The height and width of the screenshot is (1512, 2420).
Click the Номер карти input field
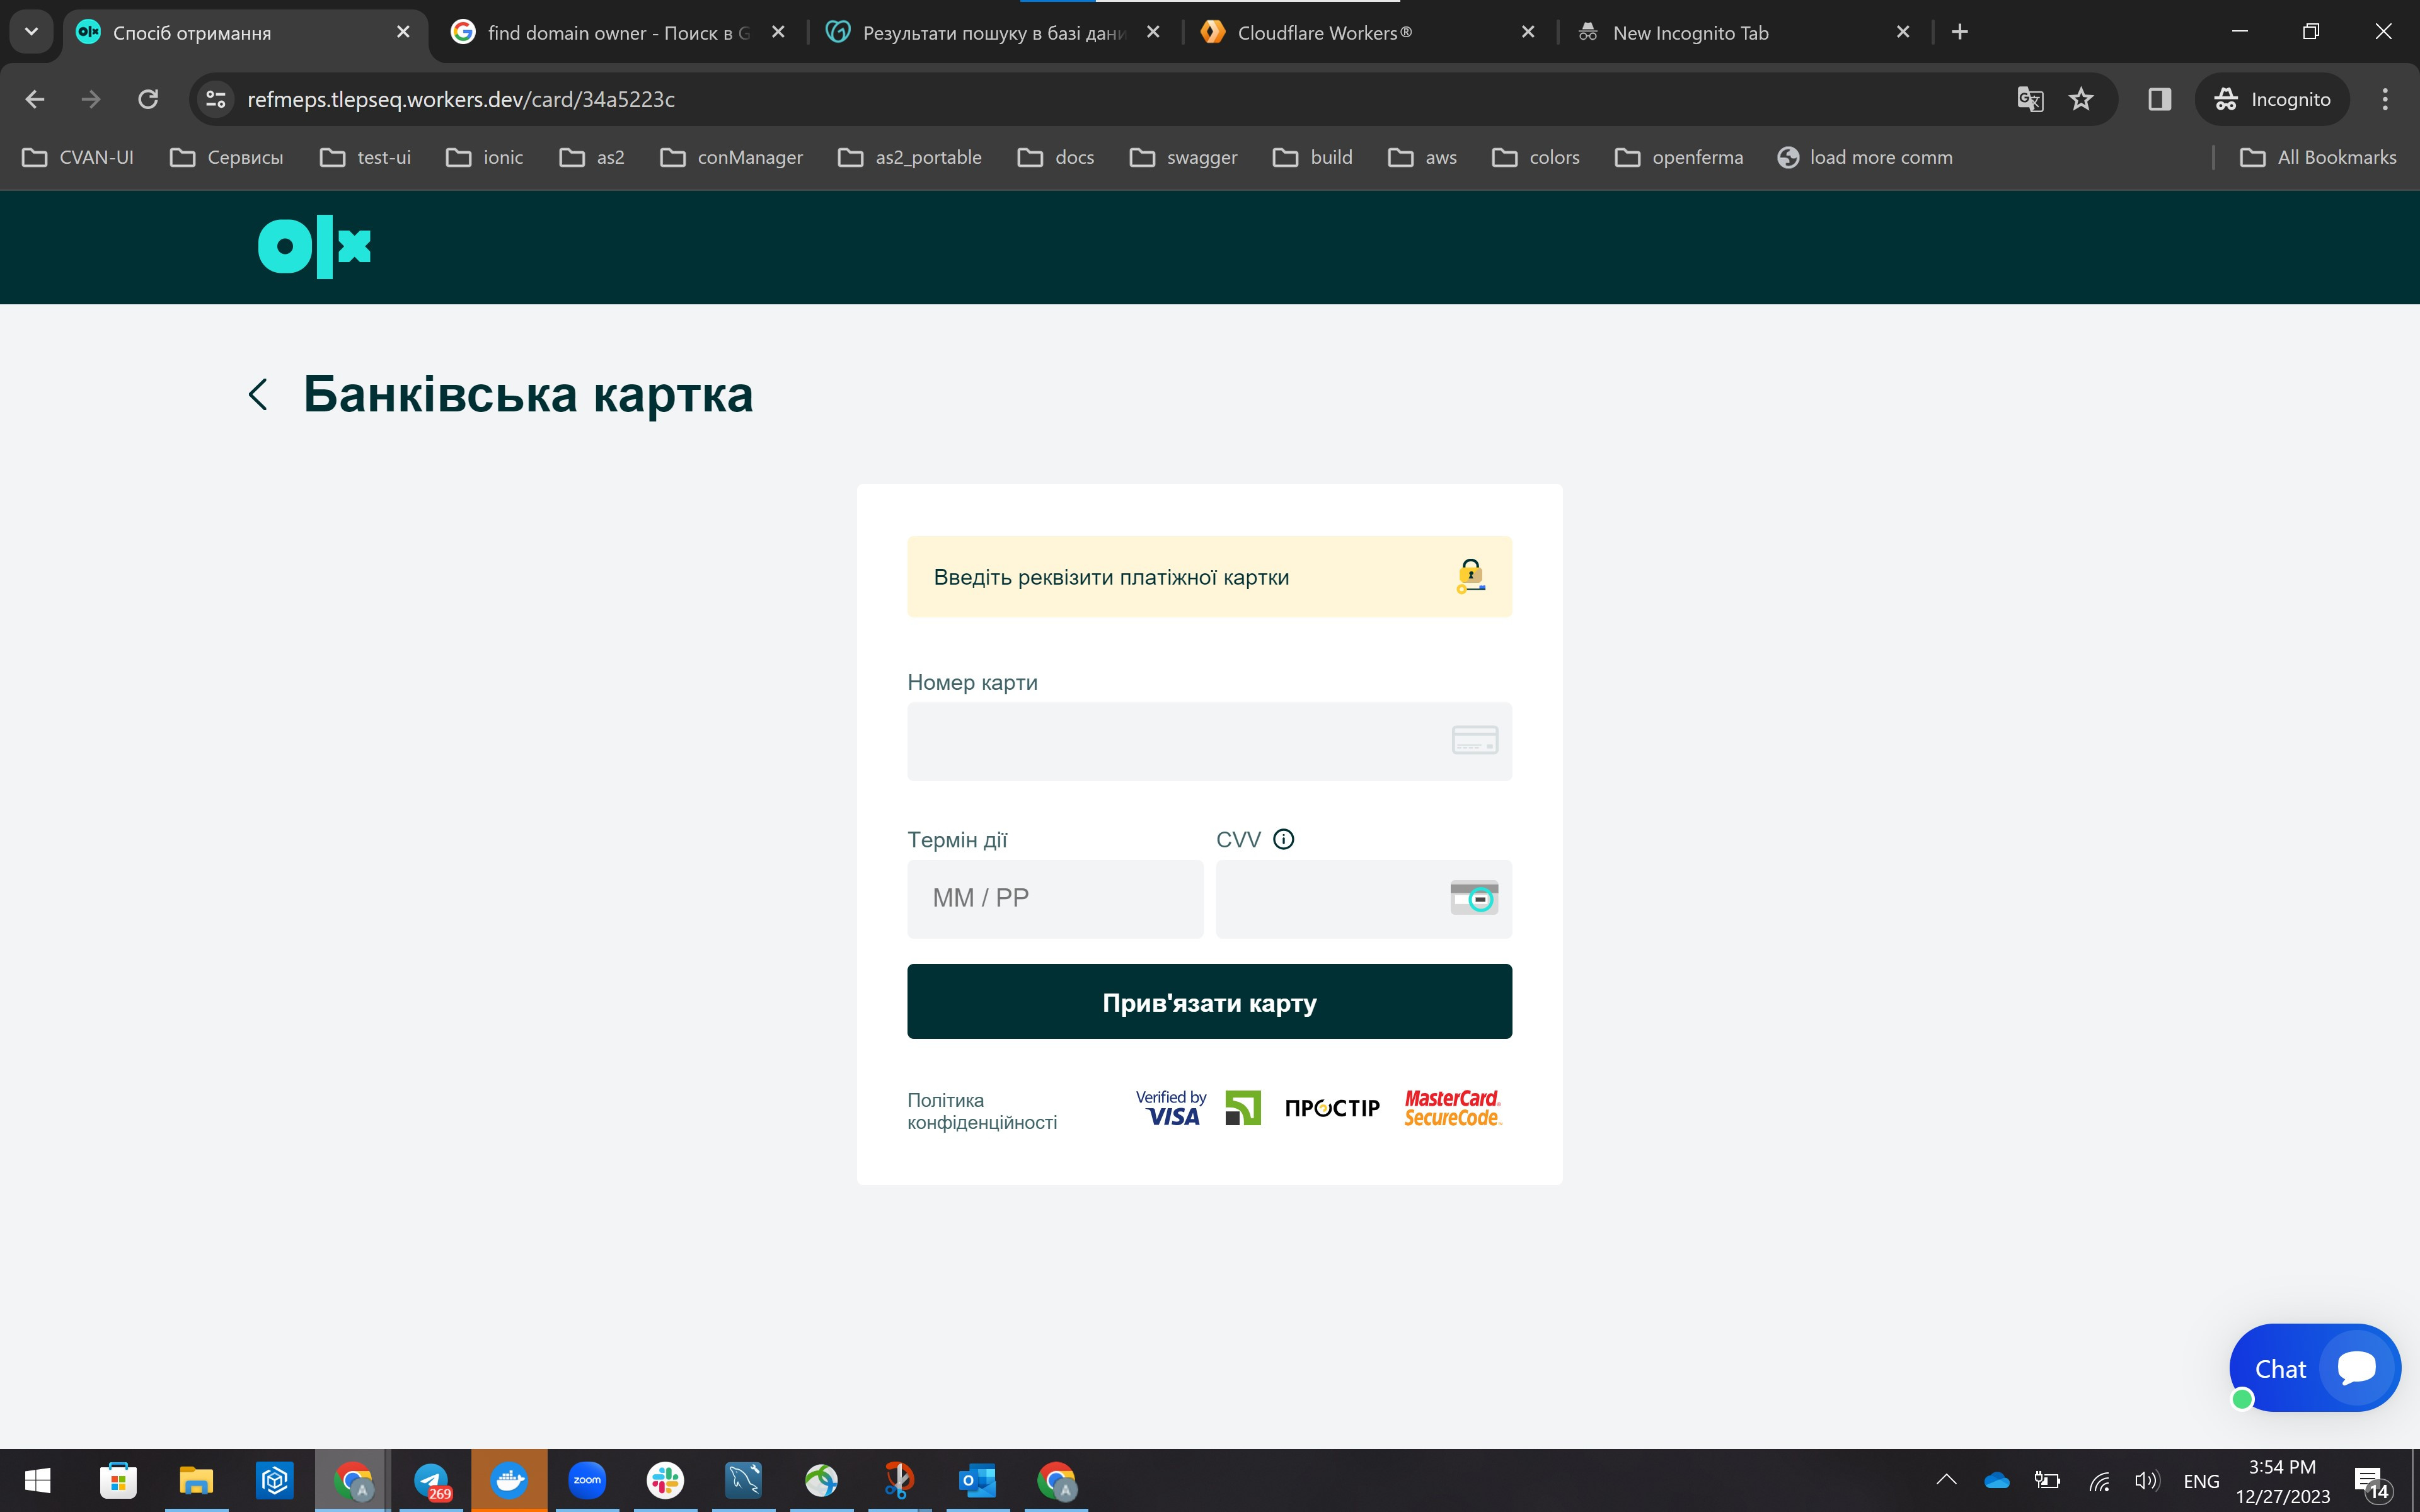pyautogui.click(x=1175, y=741)
